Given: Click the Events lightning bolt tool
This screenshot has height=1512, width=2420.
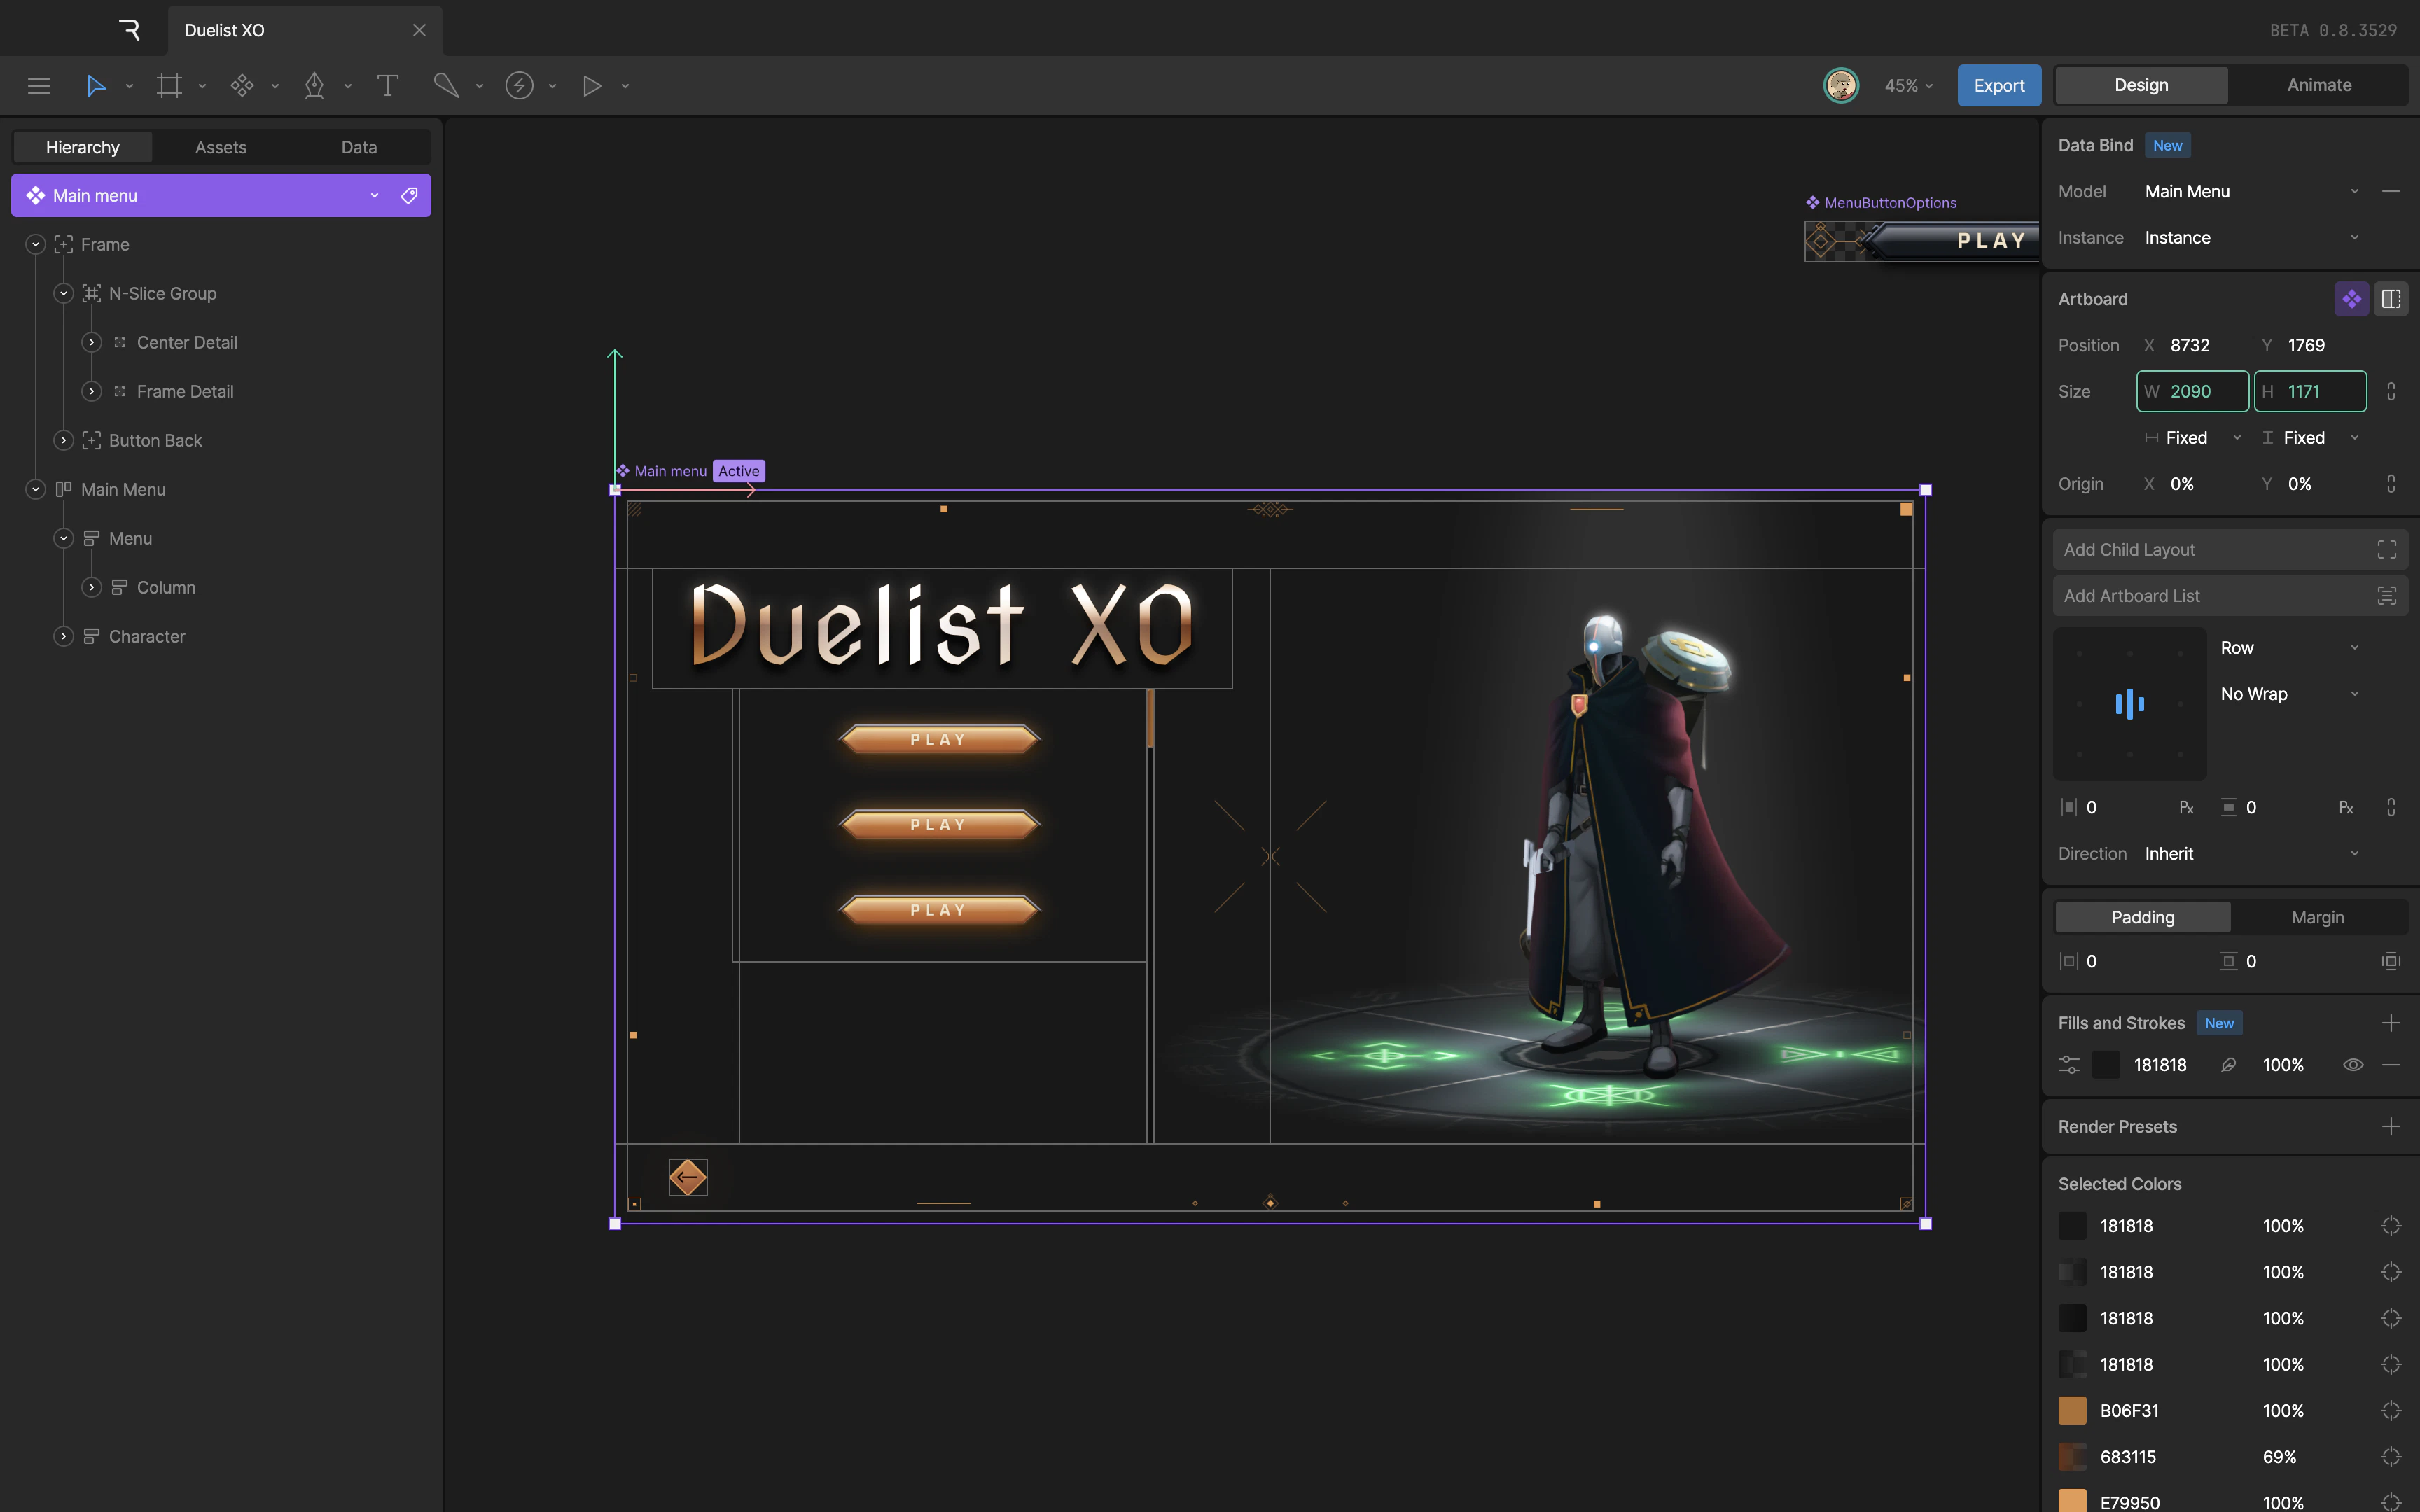Looking at the screenshot, I should click(519, 86).
